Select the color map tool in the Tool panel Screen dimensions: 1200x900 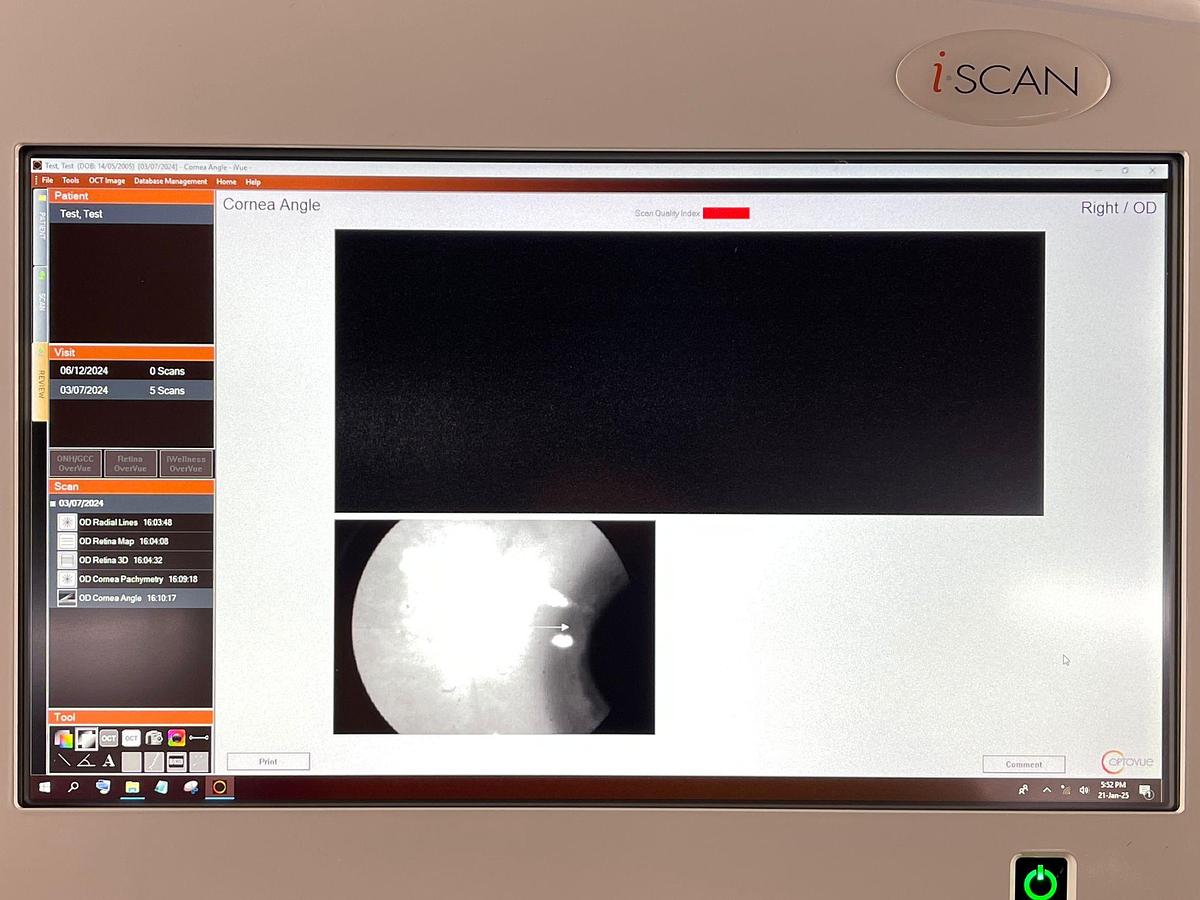(x=63, y=738)
